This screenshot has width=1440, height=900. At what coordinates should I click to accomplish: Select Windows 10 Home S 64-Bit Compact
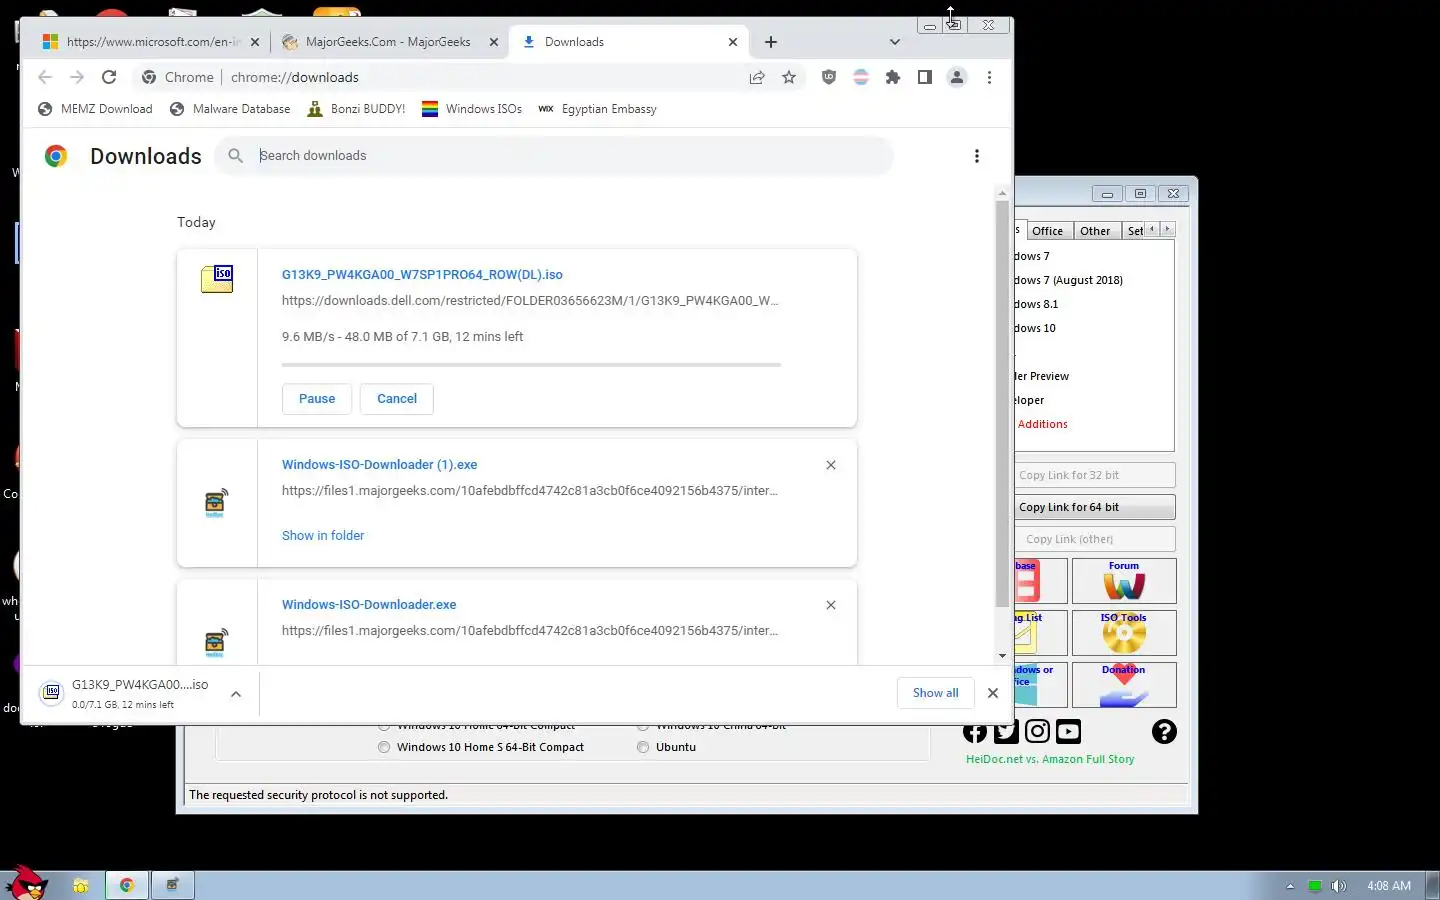pos(384,747)
